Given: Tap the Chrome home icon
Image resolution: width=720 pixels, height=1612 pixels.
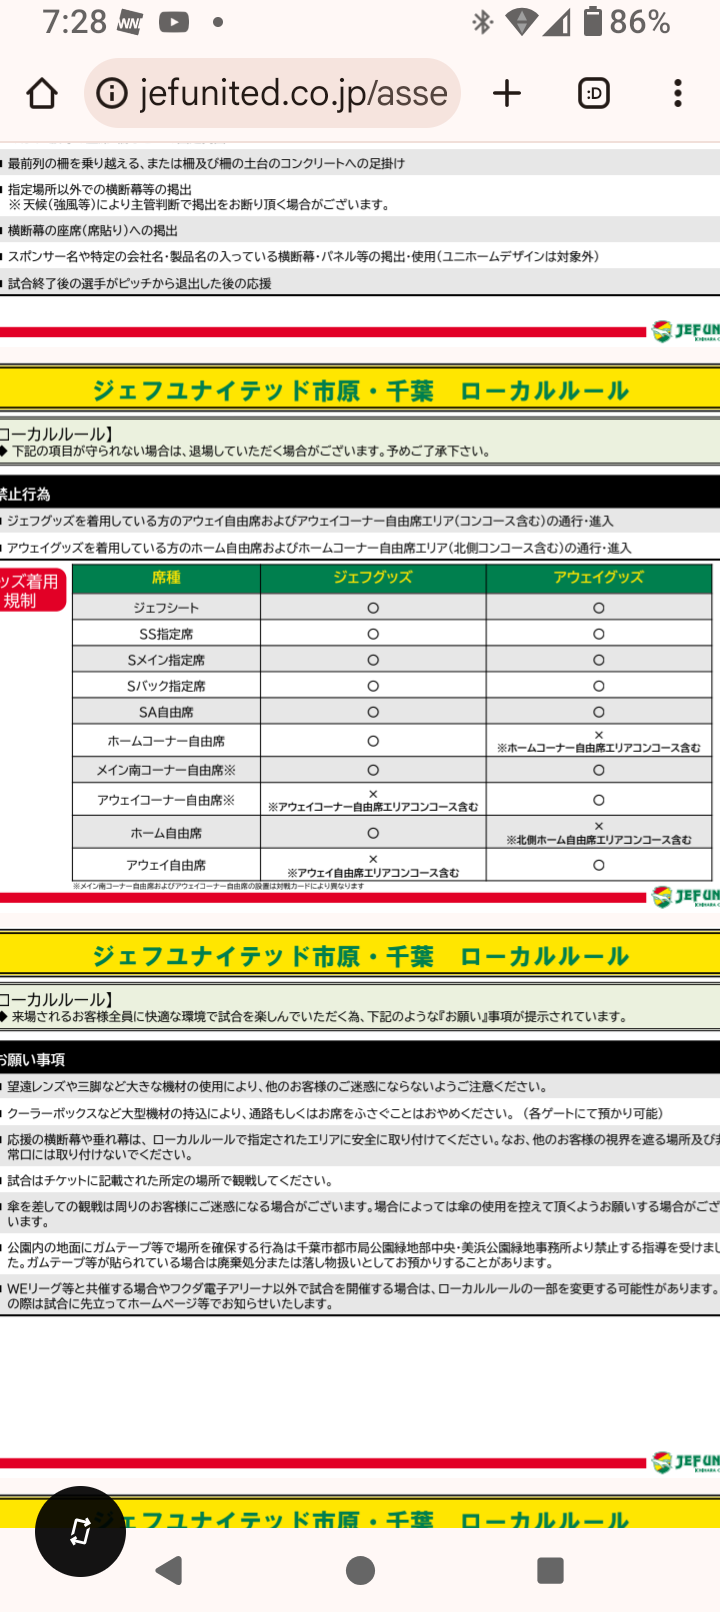Looking at the screenshot, I should 42,94.
